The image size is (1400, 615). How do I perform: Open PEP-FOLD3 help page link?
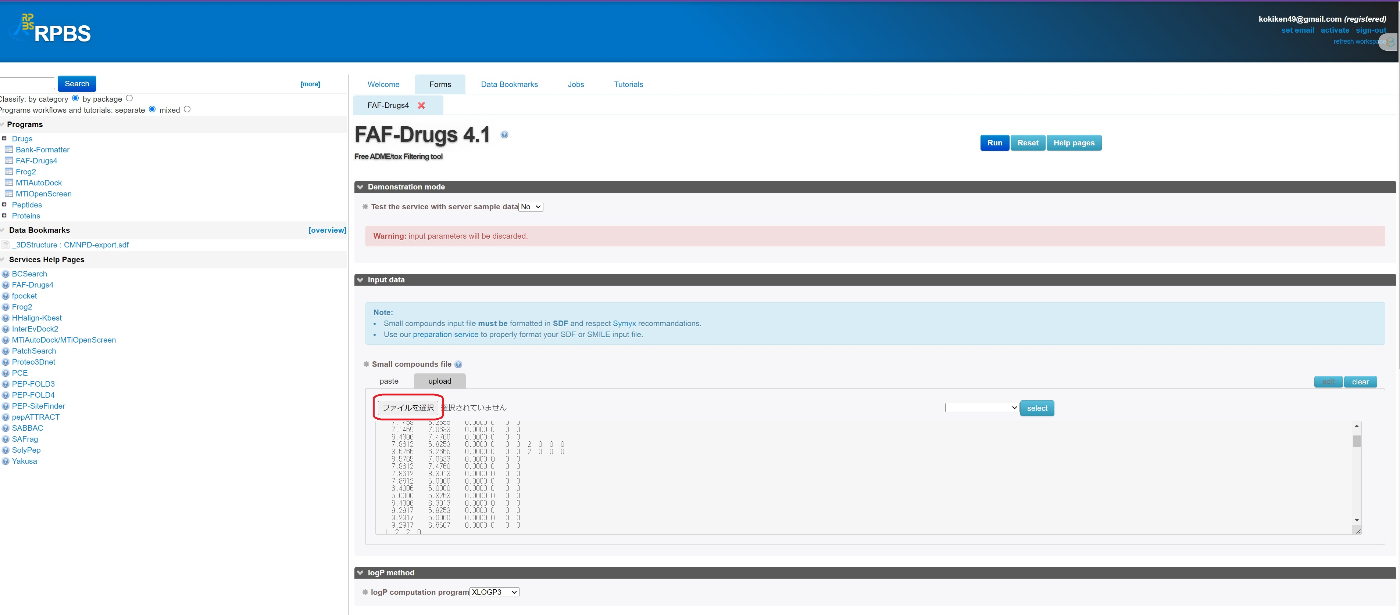33,384
